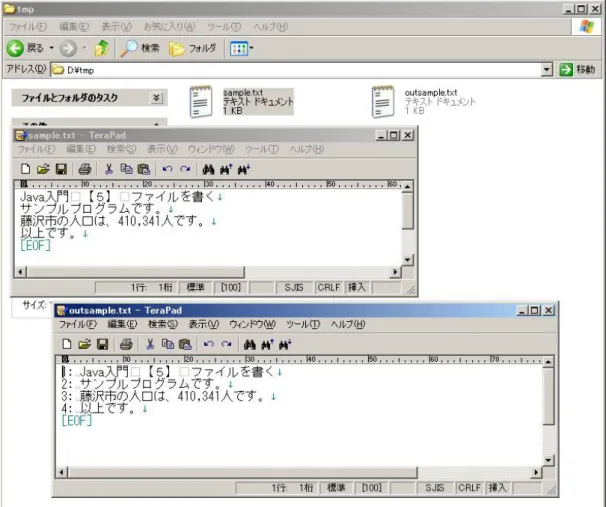Click Find next icon in sample.txt TeraPad
The width and height of the screenshot is (606, 507).
[244, 169]
